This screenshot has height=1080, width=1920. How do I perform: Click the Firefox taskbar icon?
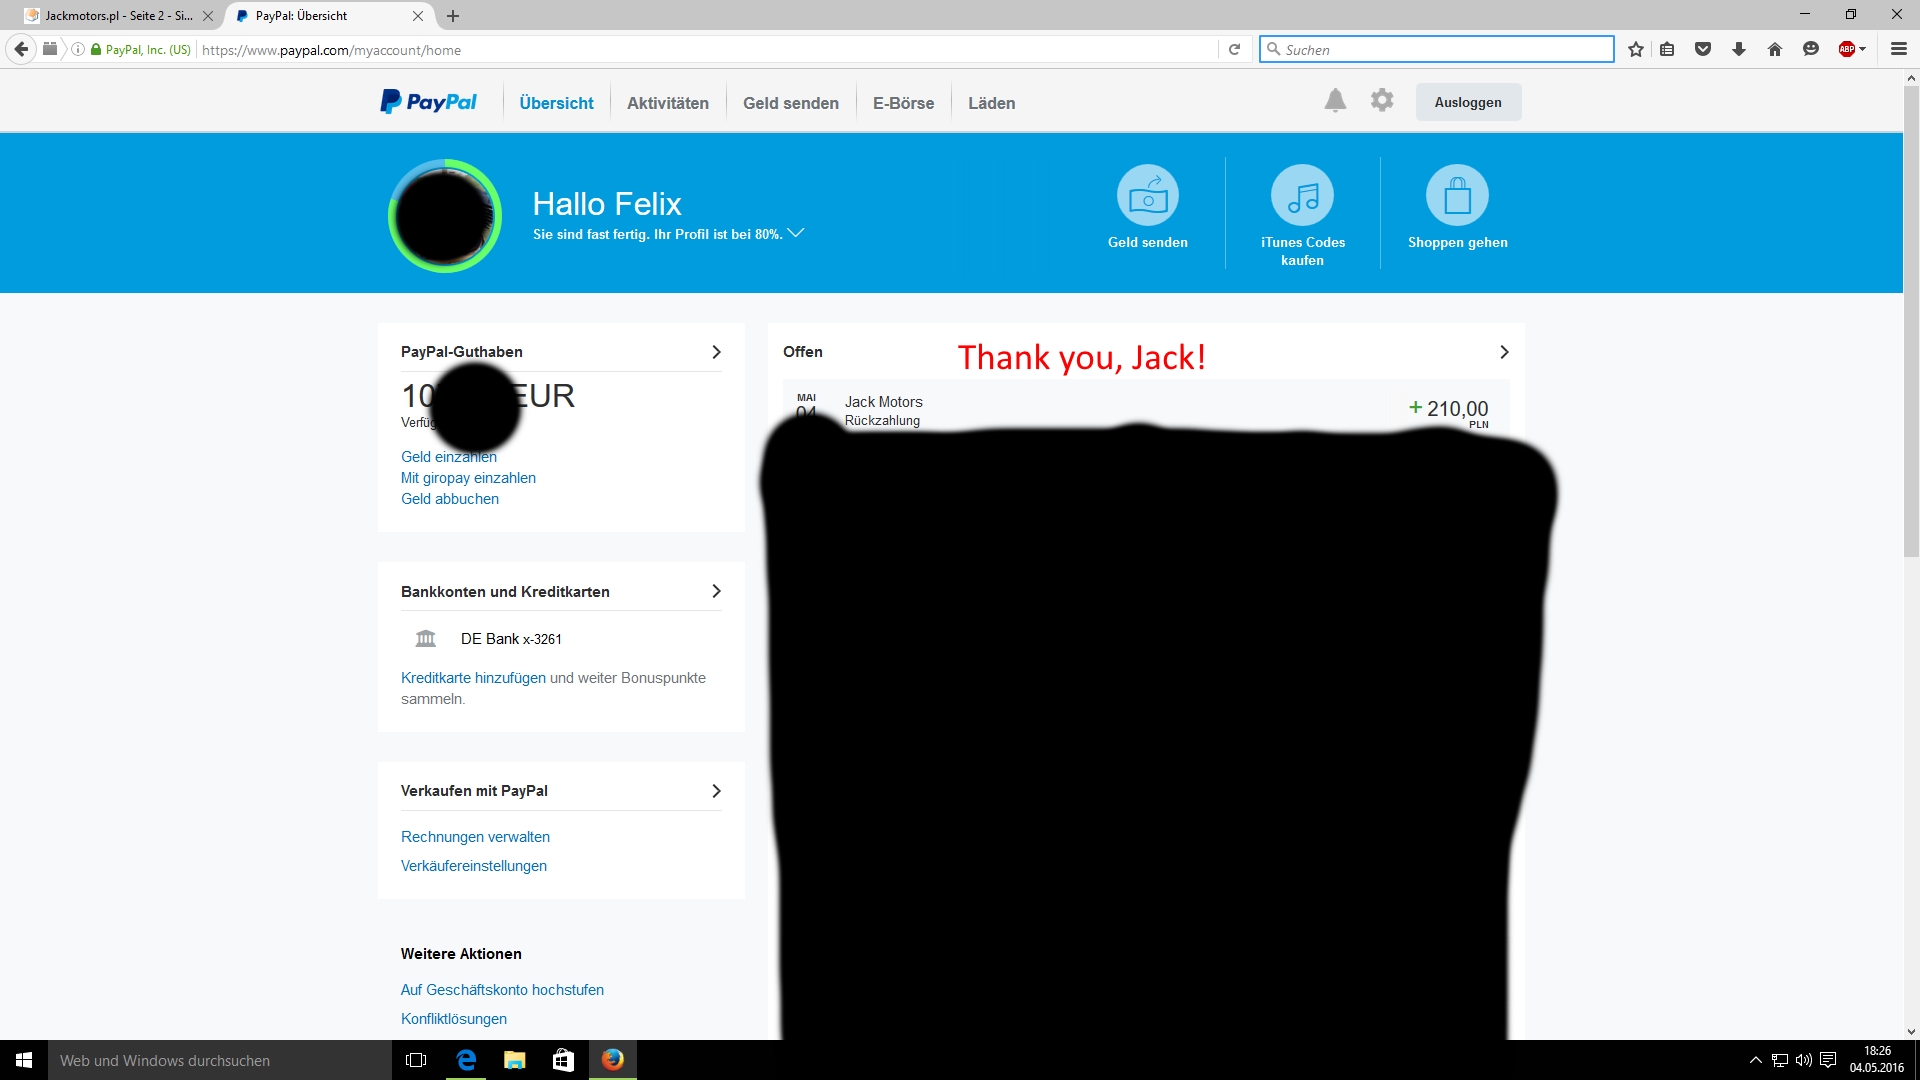(x=613, y=1060)
